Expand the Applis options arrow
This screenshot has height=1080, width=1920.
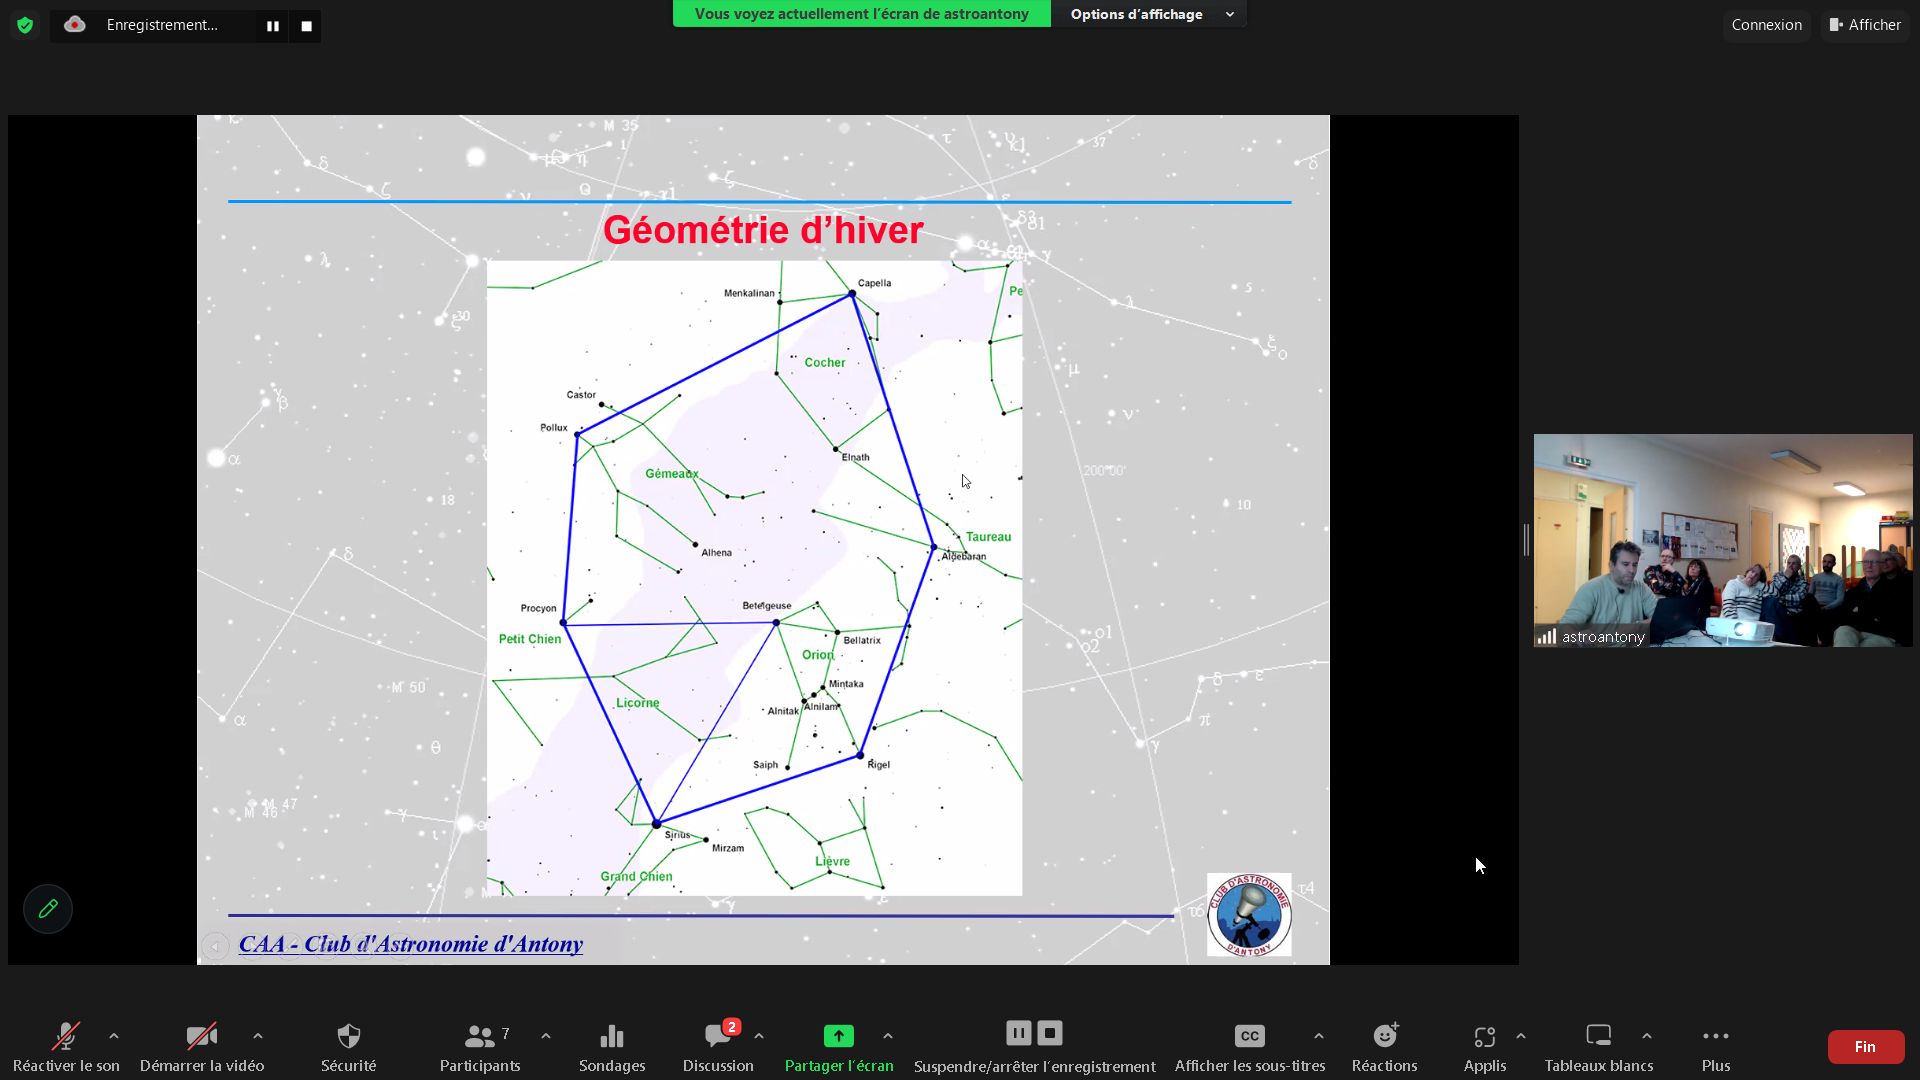pyautogui.click(x=1521, y=1036)
